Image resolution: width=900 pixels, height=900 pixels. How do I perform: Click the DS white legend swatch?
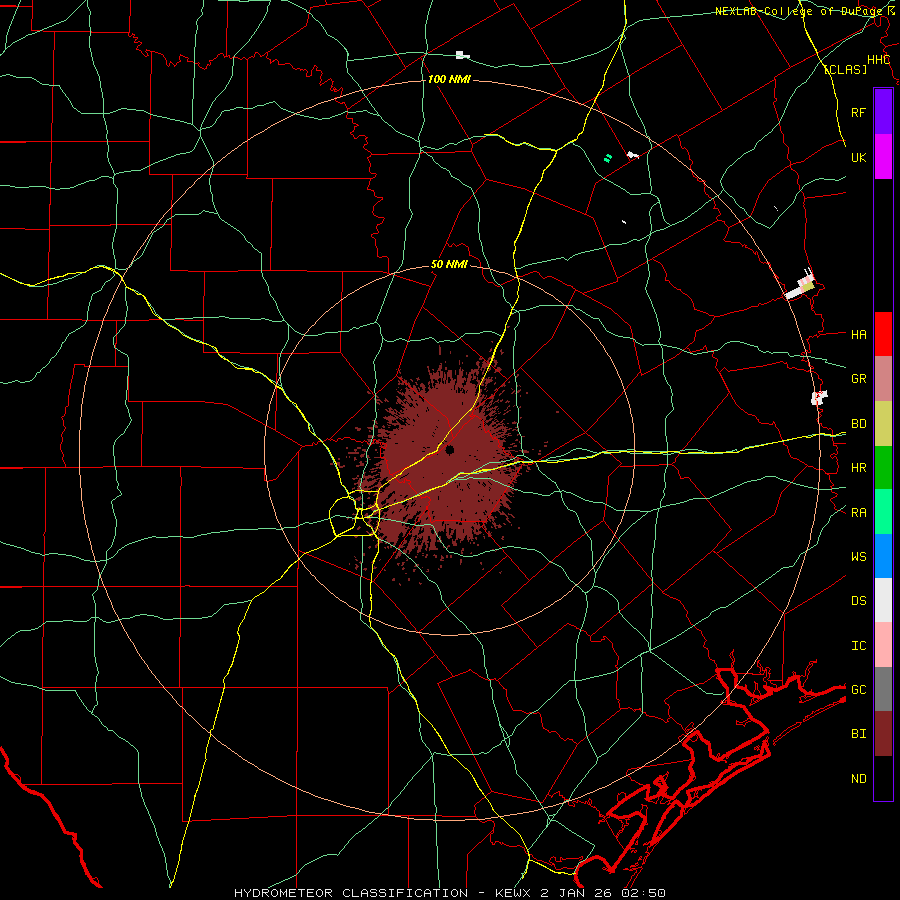click(883, 600)
